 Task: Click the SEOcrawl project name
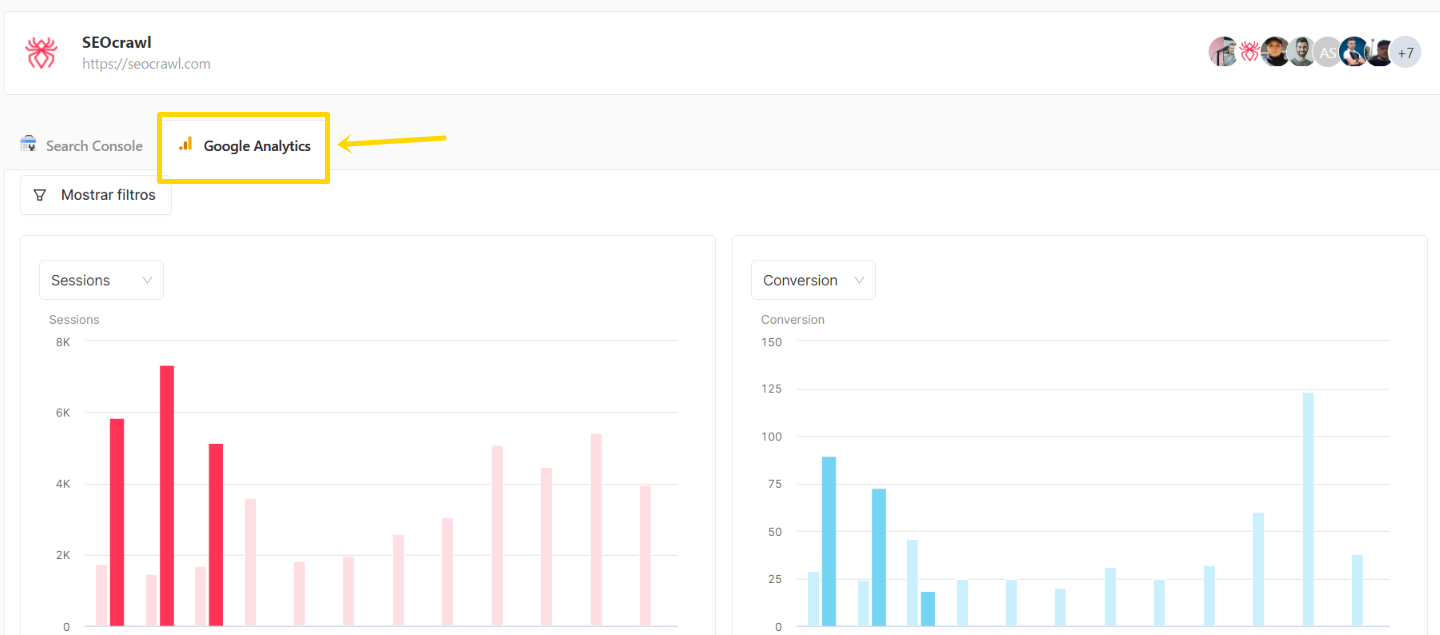[x=116, y=42]
